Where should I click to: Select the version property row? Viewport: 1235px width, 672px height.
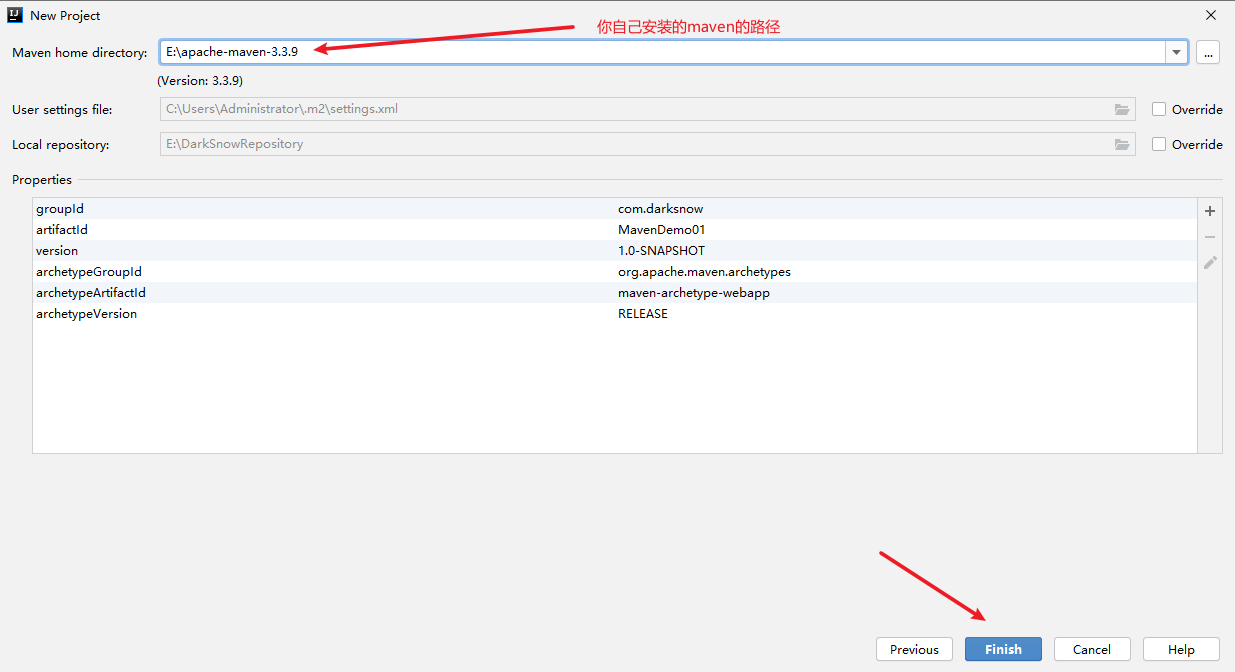(615, 251)
